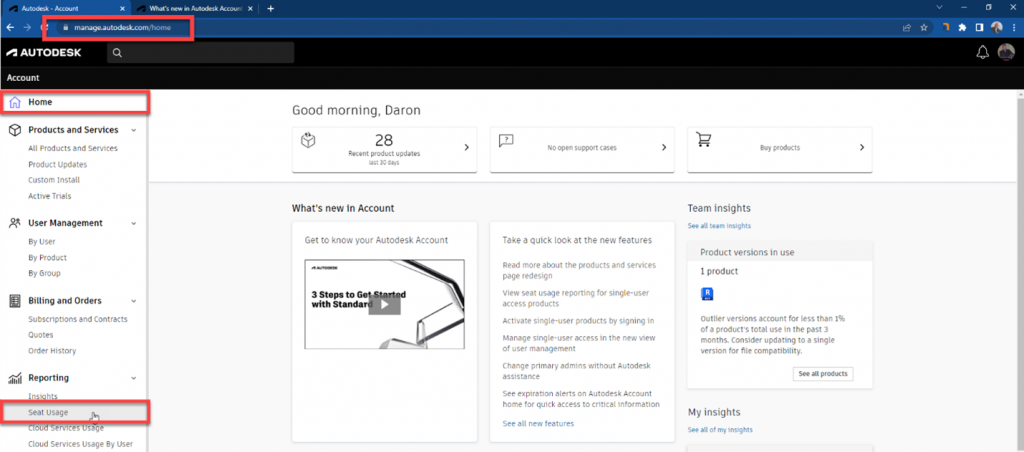Click the Reporting chart icon
1024x452 pixels.
point(14,378)
